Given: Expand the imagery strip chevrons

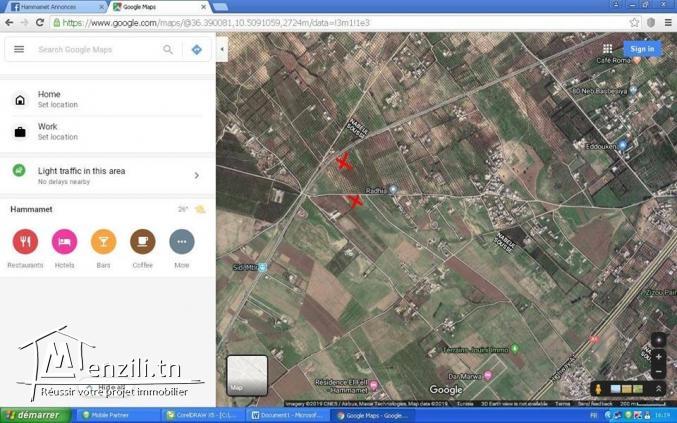Looking at the screenshot, I should pyautogui.click(x=658, y=389).
